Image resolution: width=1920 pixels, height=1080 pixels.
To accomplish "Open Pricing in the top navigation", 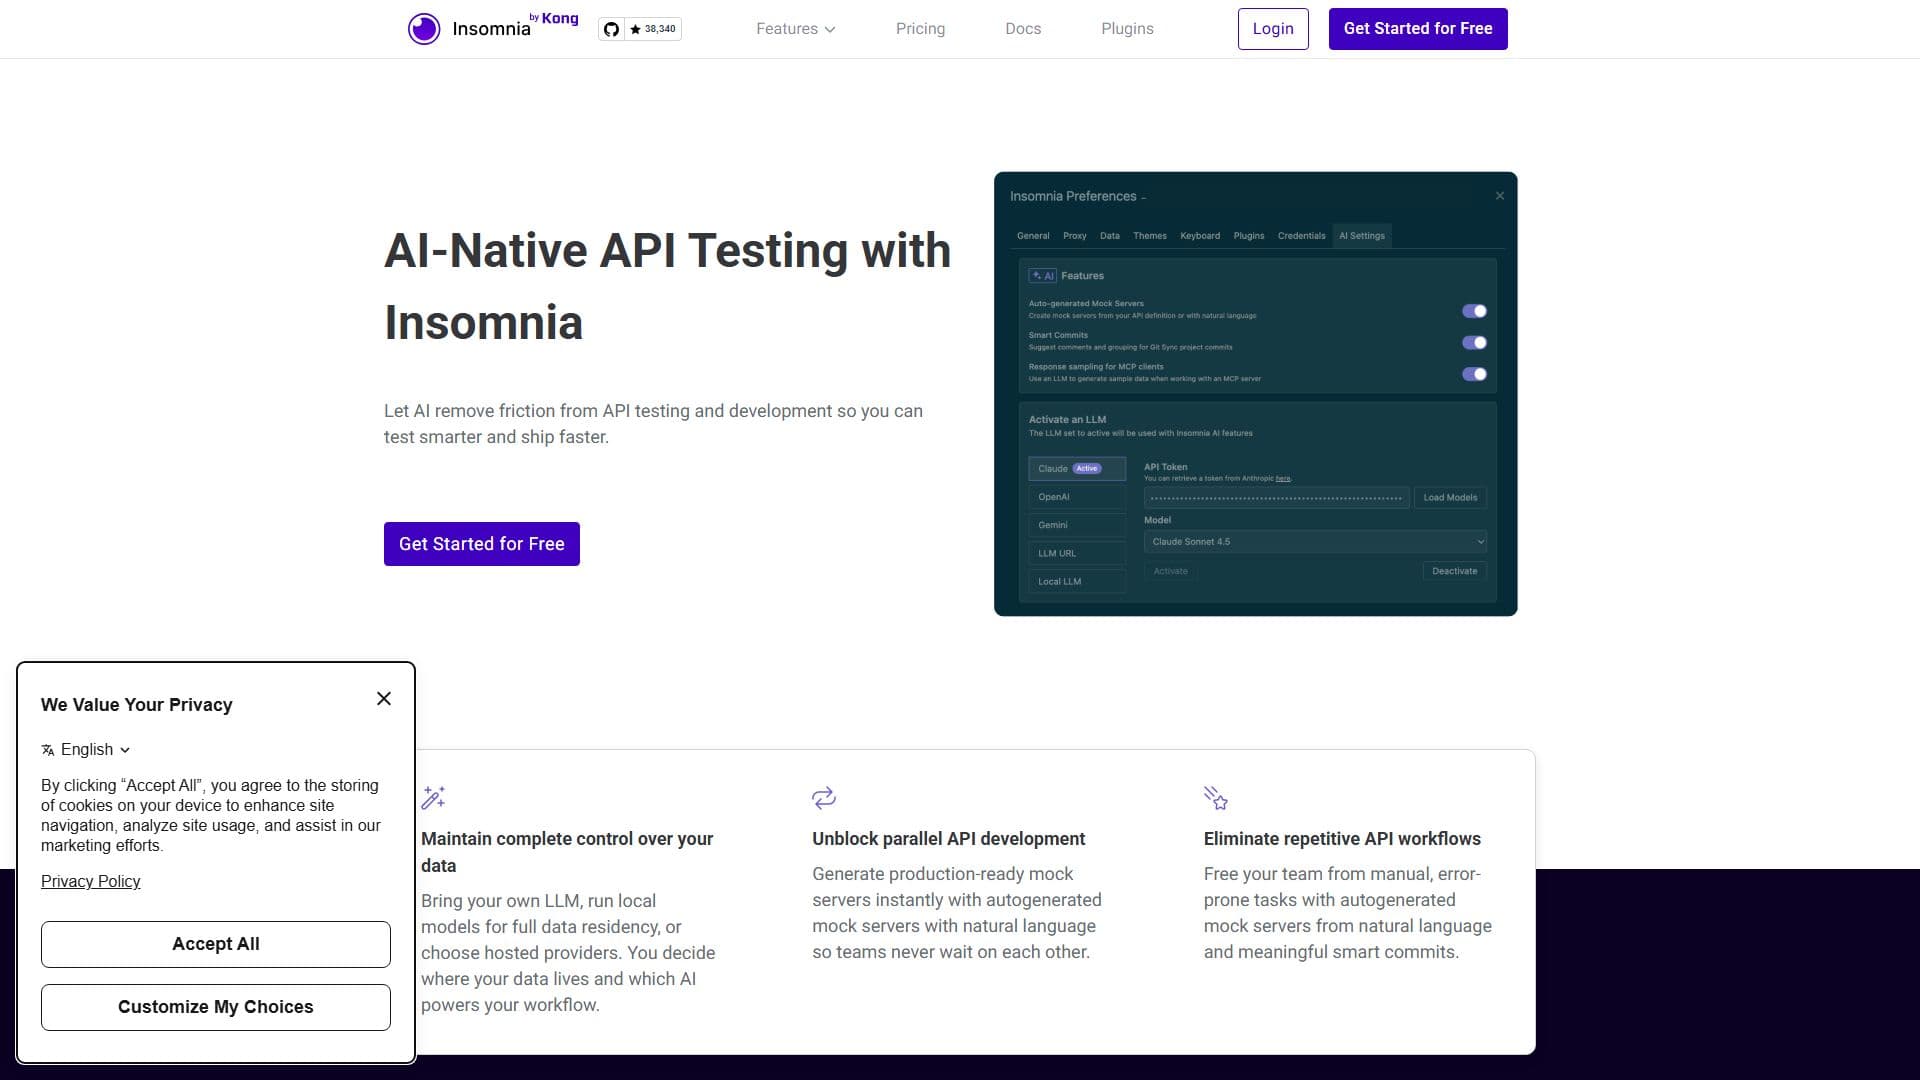I will [920, 29].
